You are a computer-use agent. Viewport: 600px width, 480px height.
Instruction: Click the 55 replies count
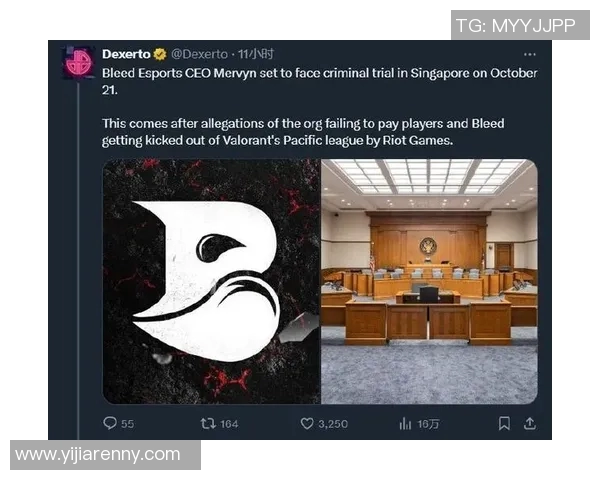point(127,424)
